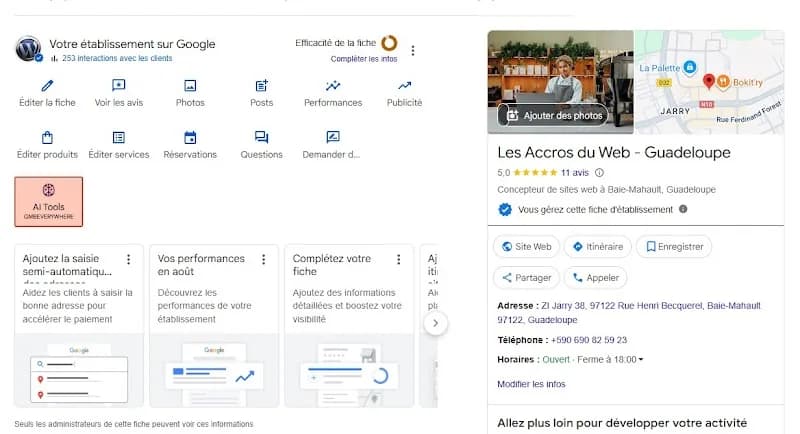The height and width of the screenshot is (434, 800).
Task: Open the three-dot menu beside Efficacité de la fiche
Action: (413, 50)
